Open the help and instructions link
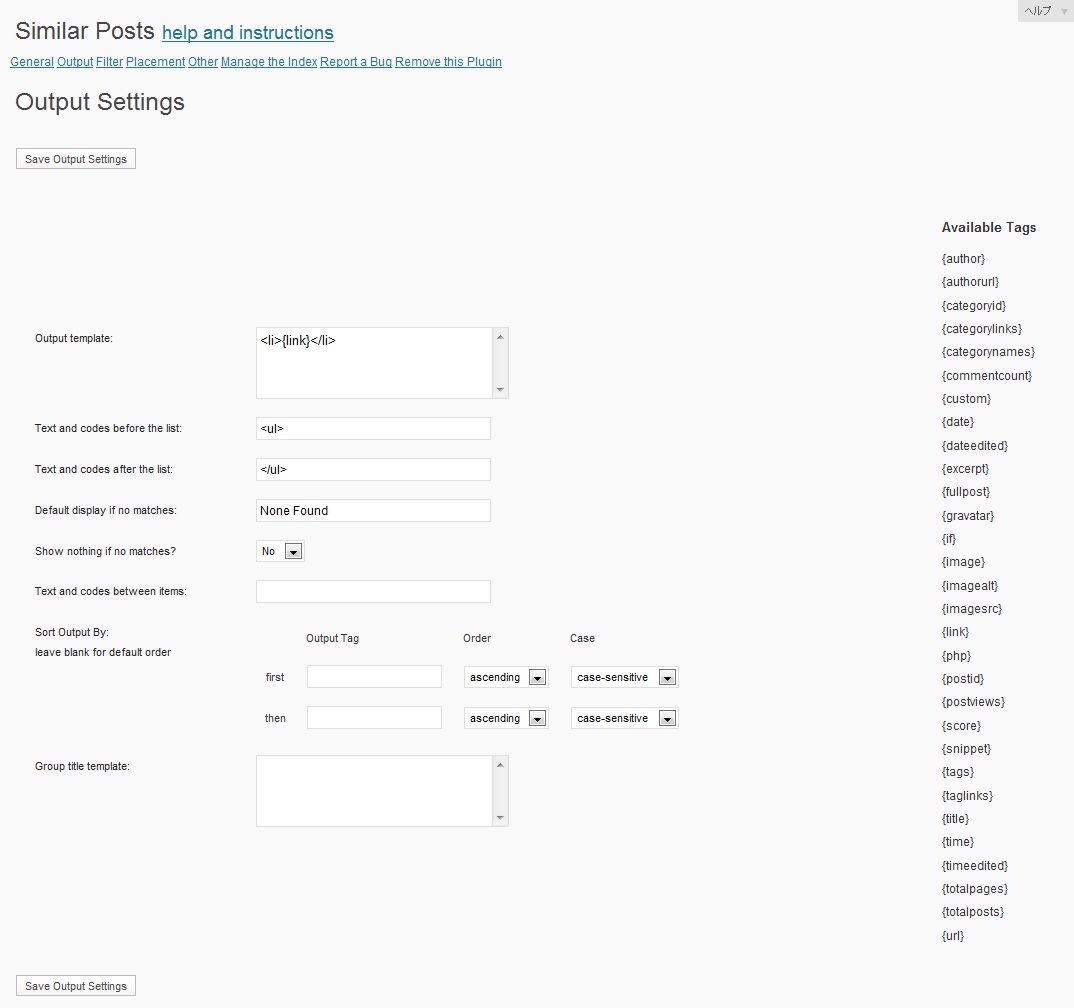The width and height of the screenshot is (1074, 1008). tap(247, 33)
